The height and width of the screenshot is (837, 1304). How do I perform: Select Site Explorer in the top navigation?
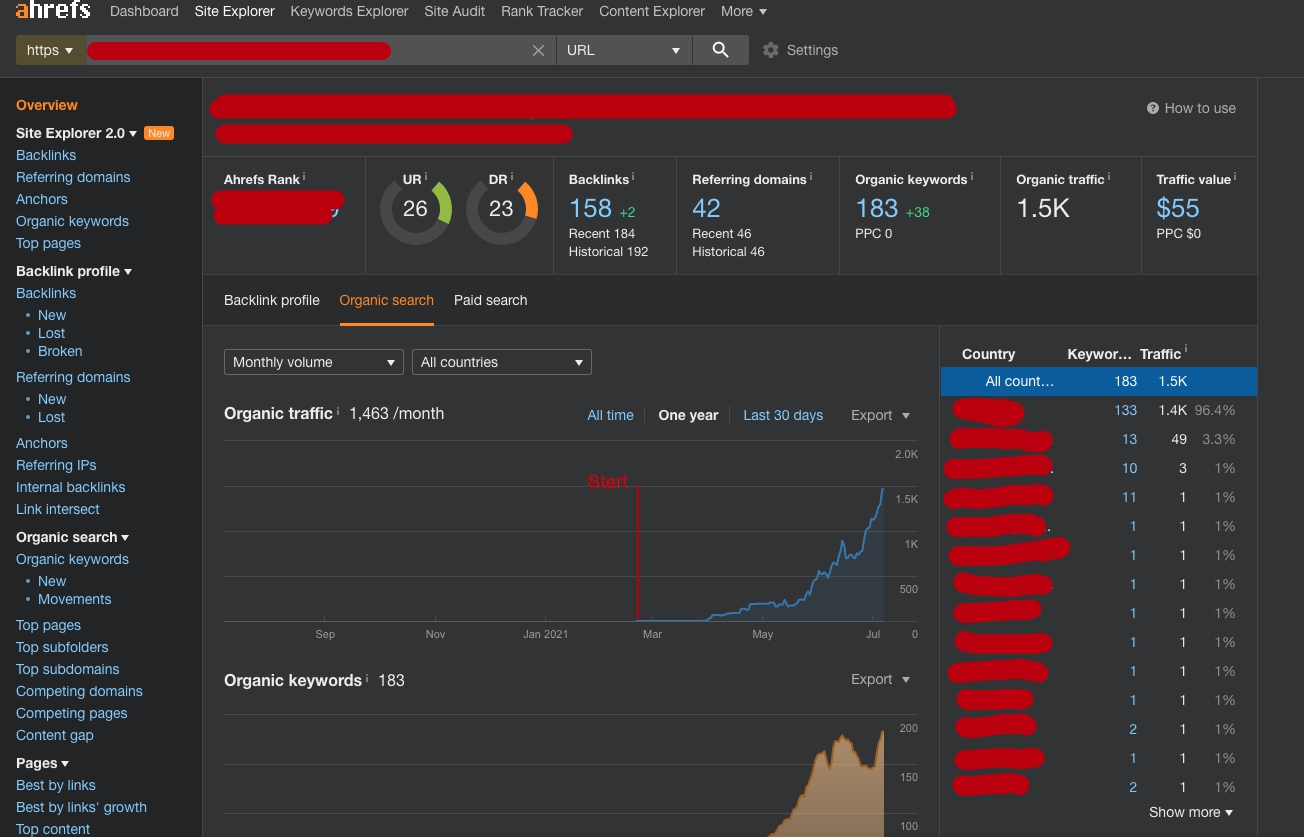click(x=234, y=11)
